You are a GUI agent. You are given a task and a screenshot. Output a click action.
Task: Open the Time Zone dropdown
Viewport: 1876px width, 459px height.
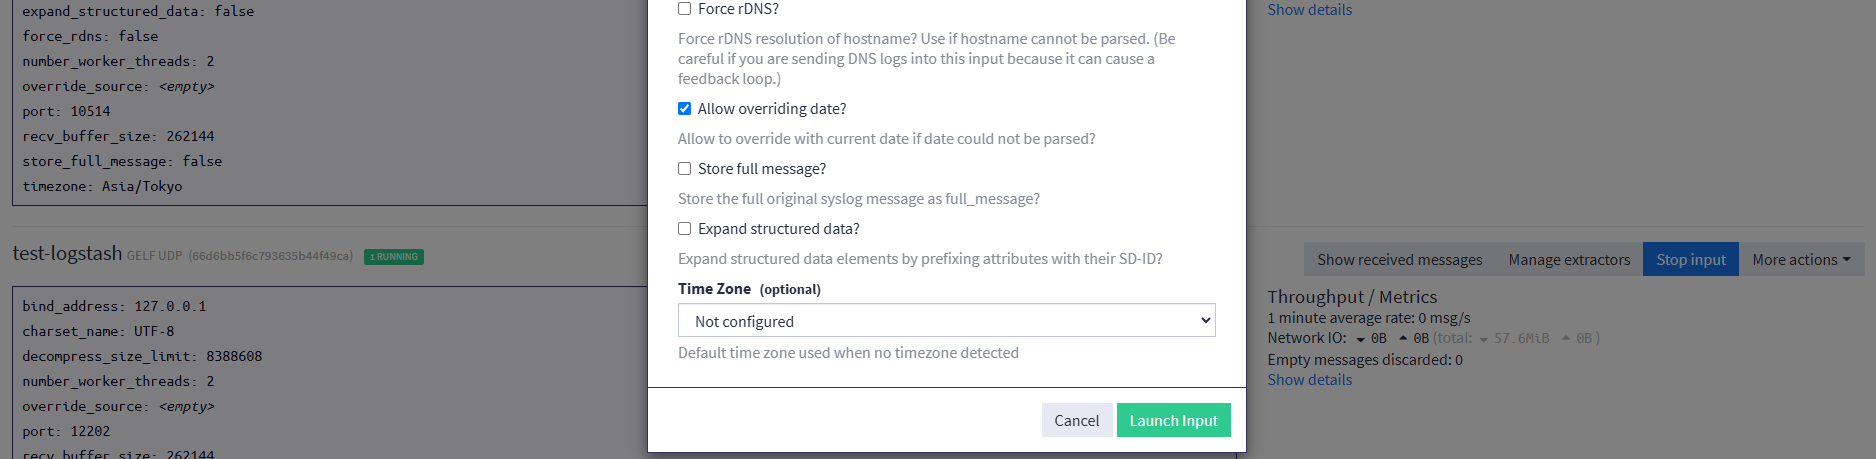point(946,321)
